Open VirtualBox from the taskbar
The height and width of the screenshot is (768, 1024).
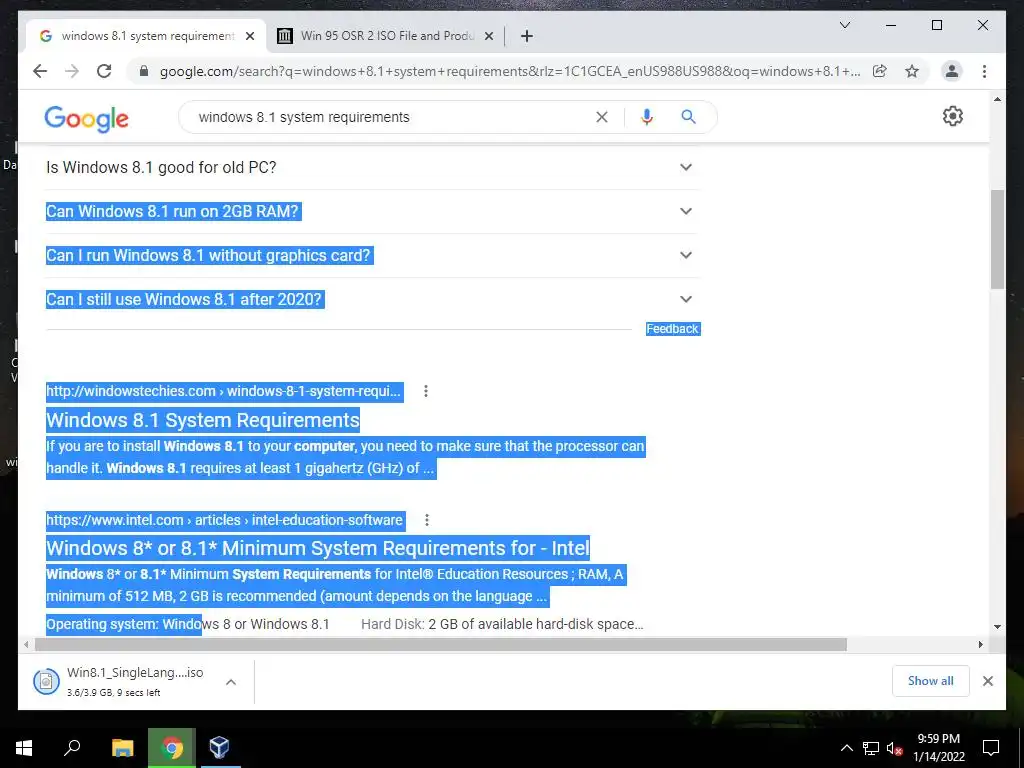(220, 747)
